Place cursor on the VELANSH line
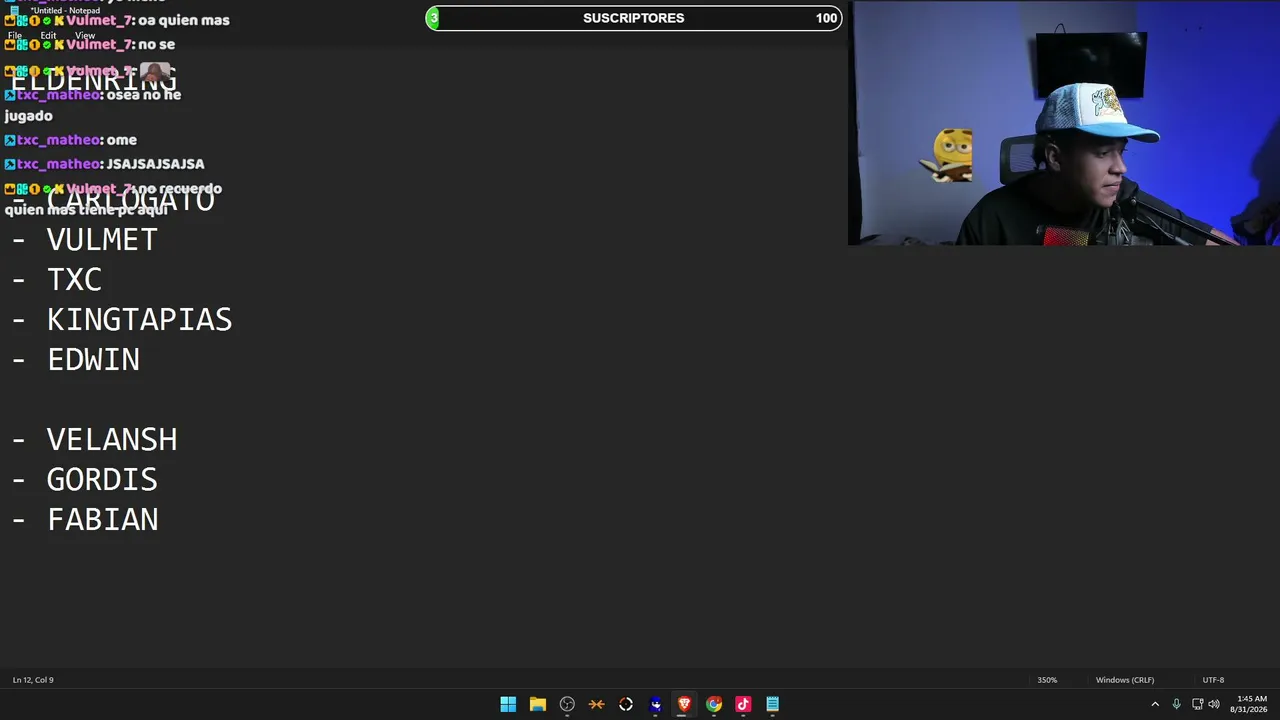1280x720 pixels. [x=112, y=440]
